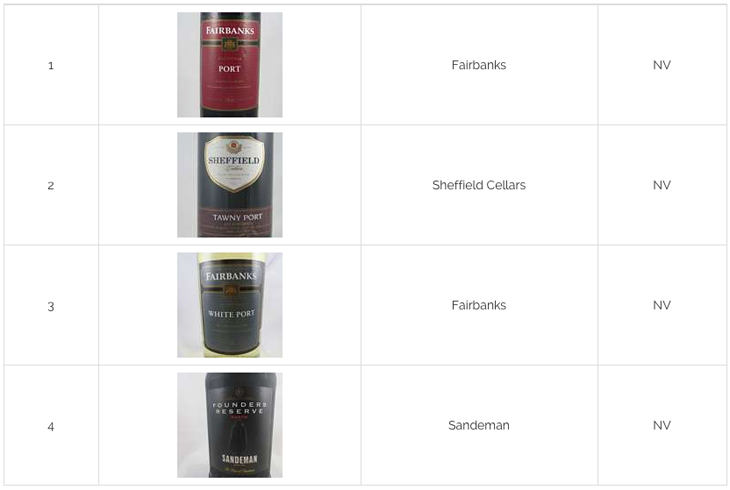Select rank number 4 cell
This screenshot has width=730, height=490.
coord(51,426)
